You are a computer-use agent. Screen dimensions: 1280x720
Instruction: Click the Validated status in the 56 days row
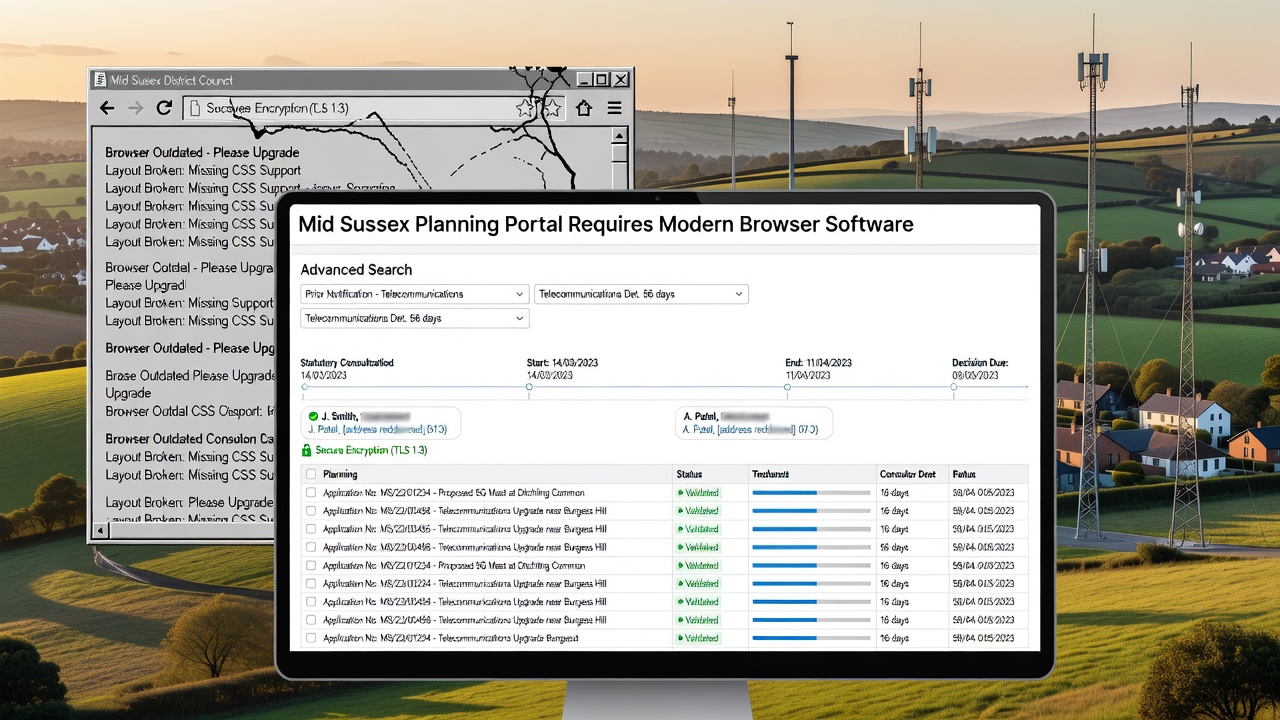click(698, 547)
